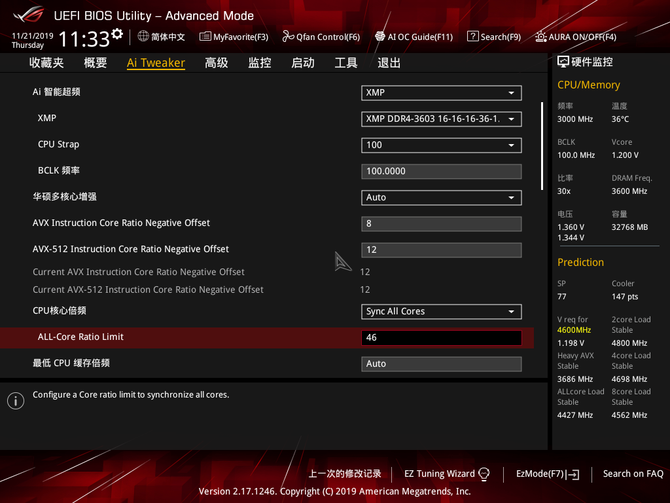The image size is (670, 503).
Task: Click Vcore 1.200 V reading
Action: point(625,155)
